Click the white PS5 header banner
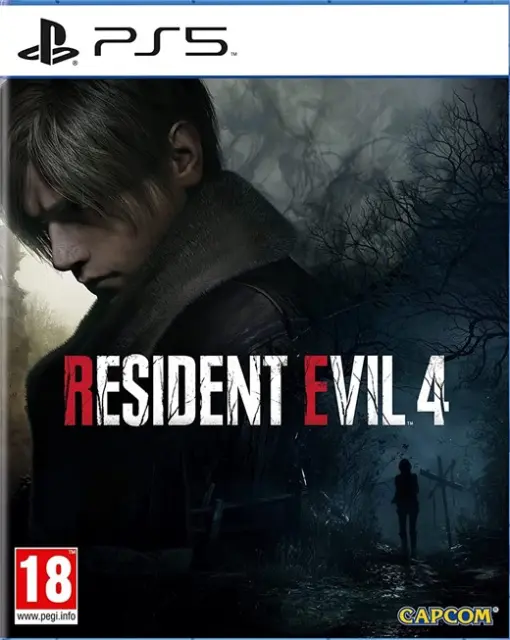Screen dimensions: 510x640 [255, 40]
